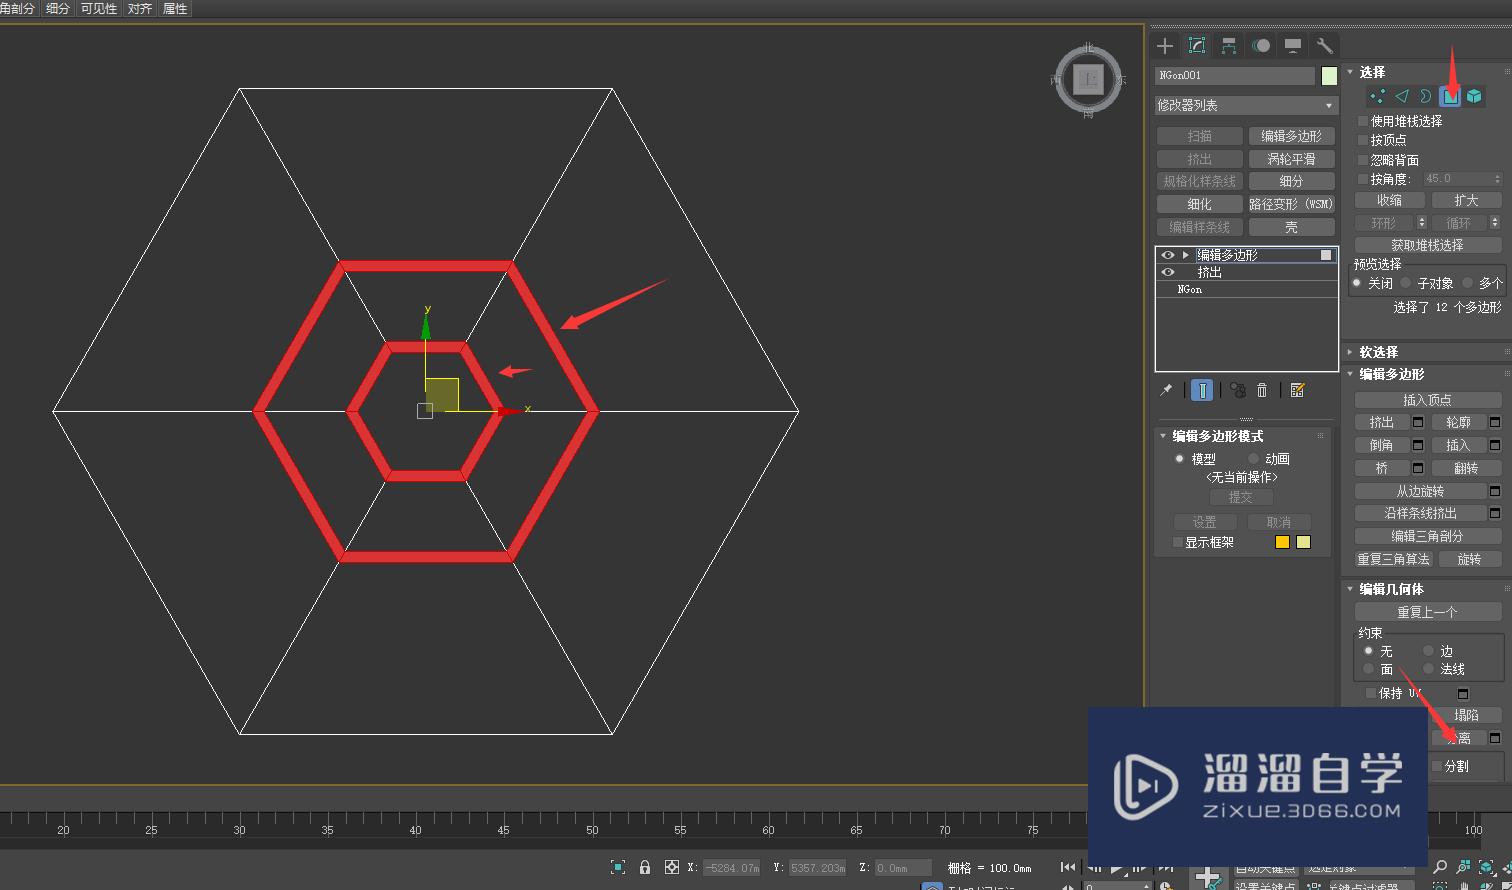The width and height of the screenshot is (1512, 890).
Task: Toggle absolute/offset transform type-in icon
Action: tap(672, 867)
